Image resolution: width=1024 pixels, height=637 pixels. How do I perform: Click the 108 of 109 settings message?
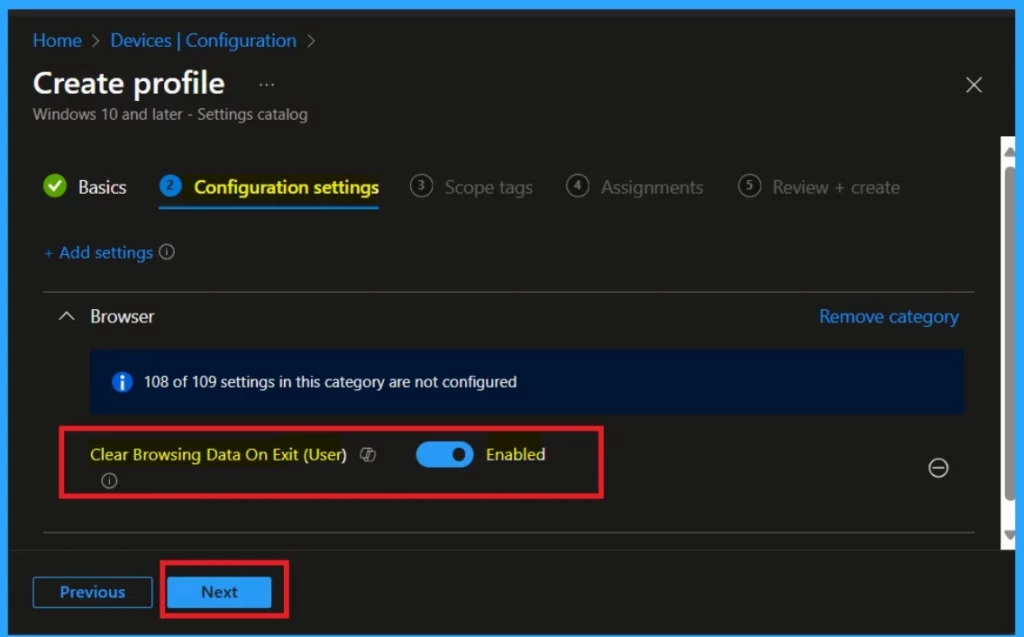[330, 382]
